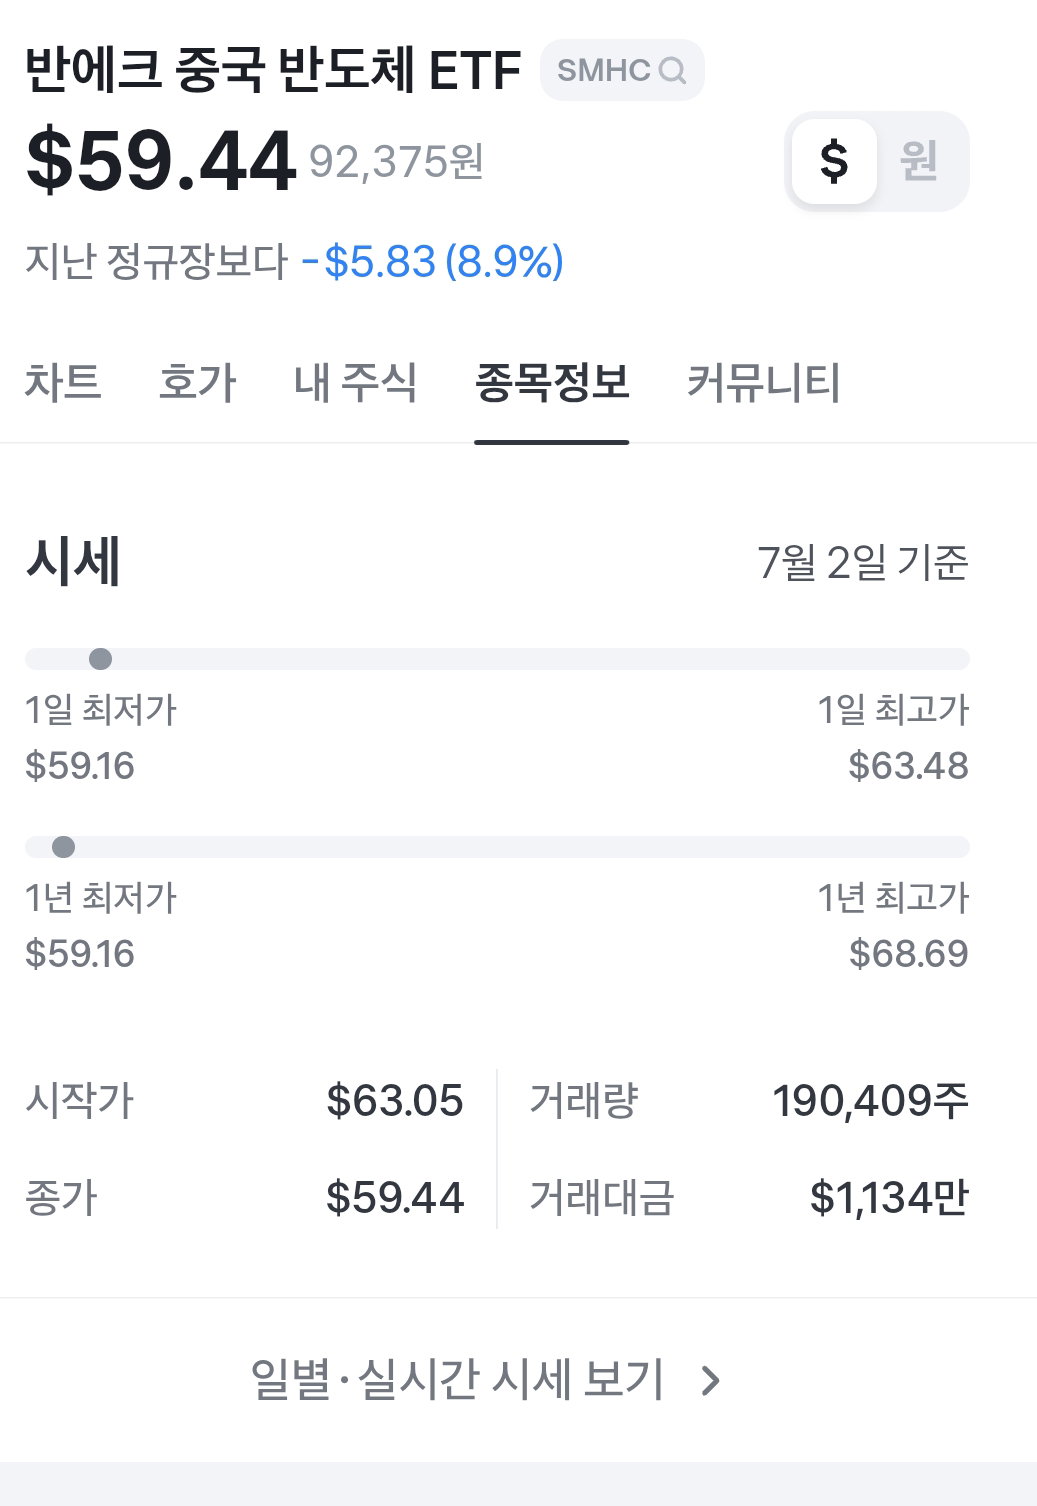
Task: Click the 7월 2일 기준 date label
Action: (x=863, y=563)
